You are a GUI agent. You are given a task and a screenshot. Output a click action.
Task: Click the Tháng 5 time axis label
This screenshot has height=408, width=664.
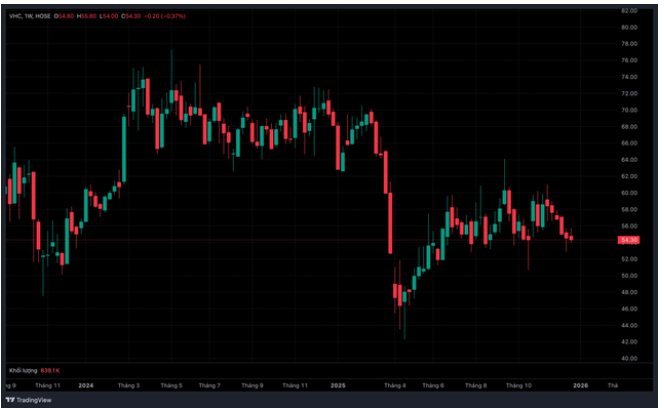[x=172, y=386]
